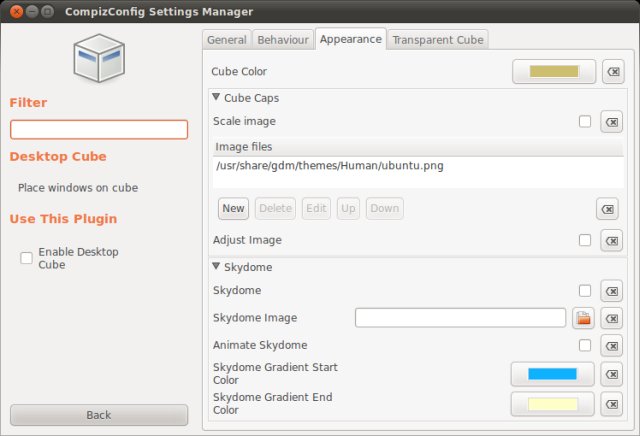The image size is (640, 436).
Task: Open the Cube Color picker
Action: tap(554, 71)
